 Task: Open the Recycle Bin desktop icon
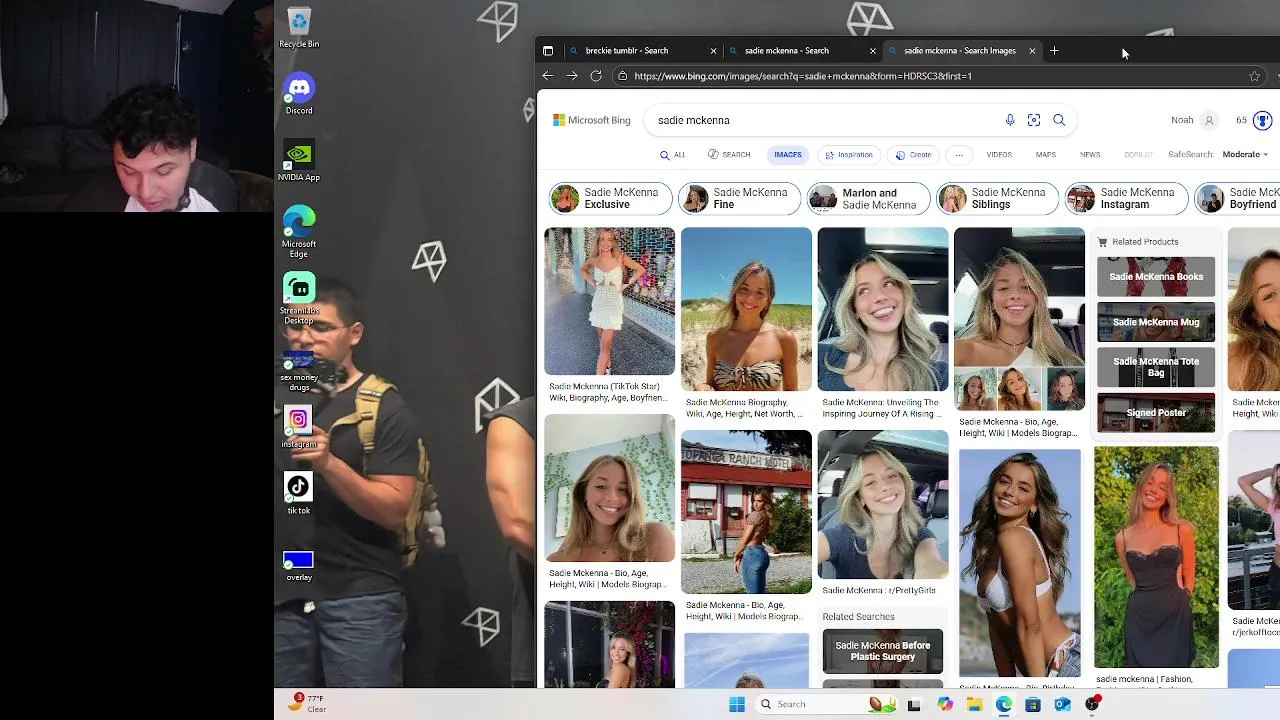click(x=298, y=27)
